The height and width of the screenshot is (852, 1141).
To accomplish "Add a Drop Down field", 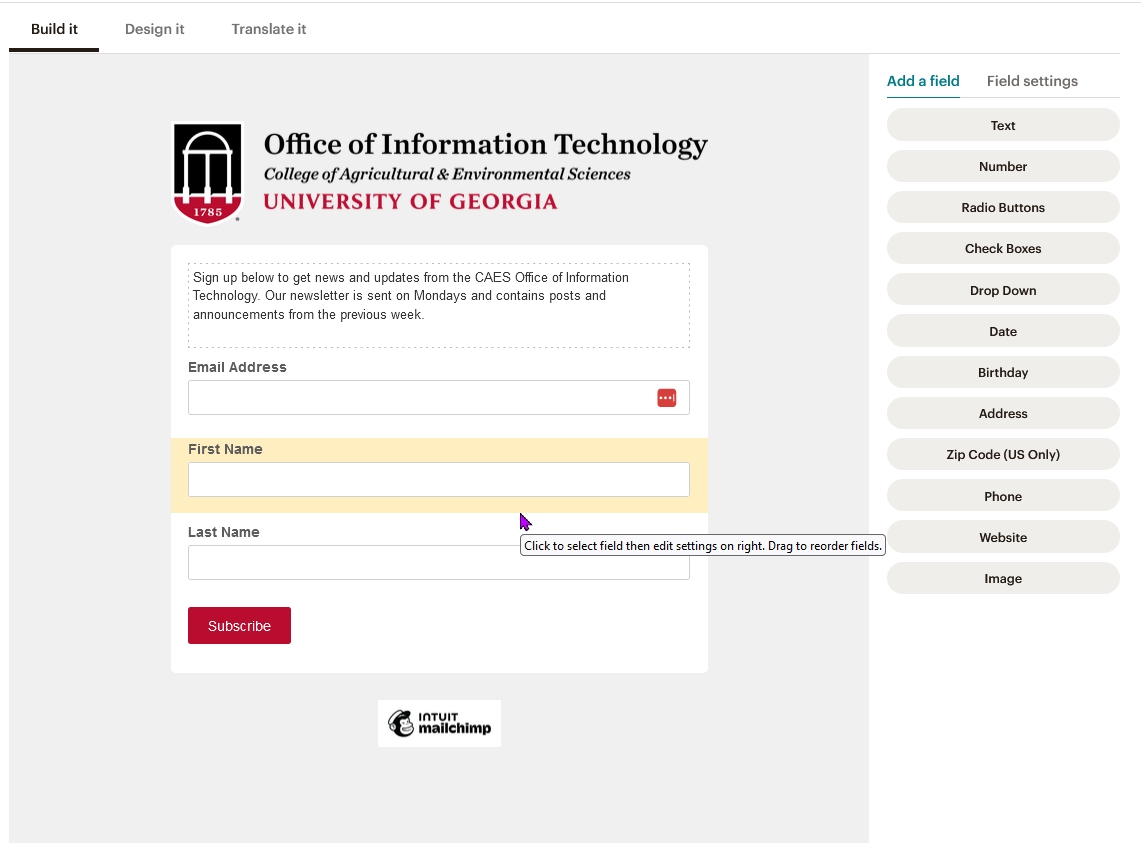I will click(1003, 289).
